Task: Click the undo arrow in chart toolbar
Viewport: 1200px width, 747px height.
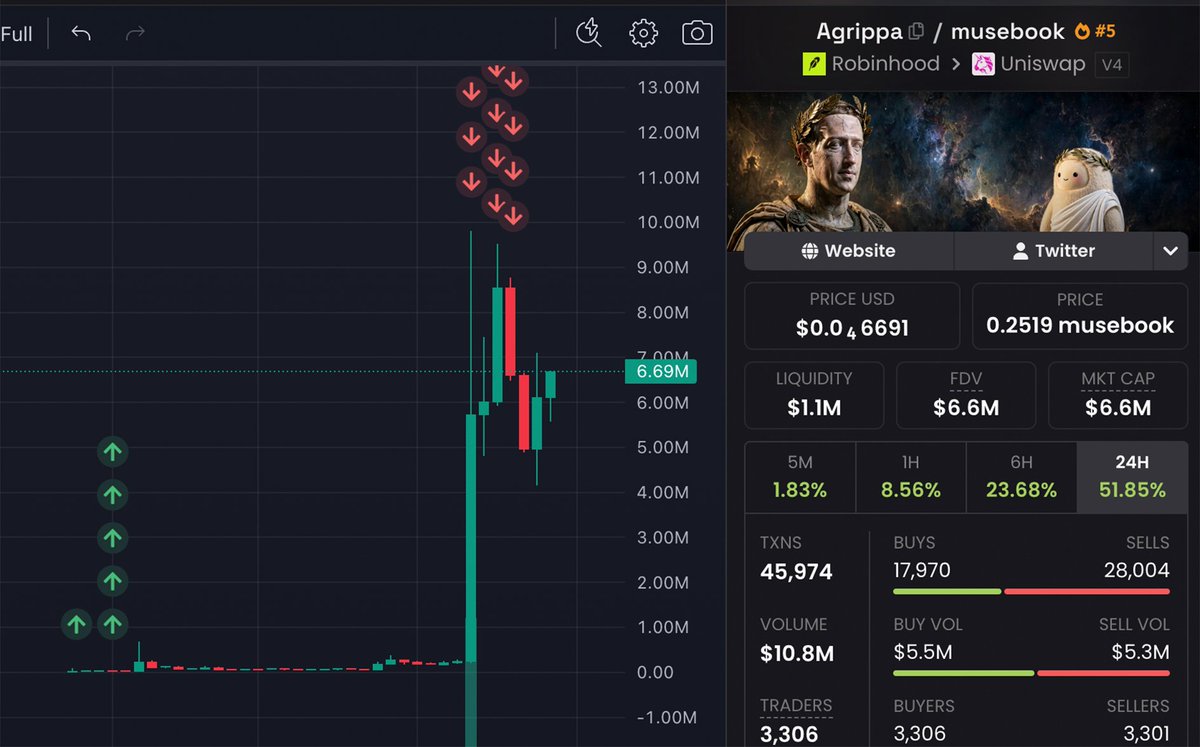Action: tap(81, 34)
